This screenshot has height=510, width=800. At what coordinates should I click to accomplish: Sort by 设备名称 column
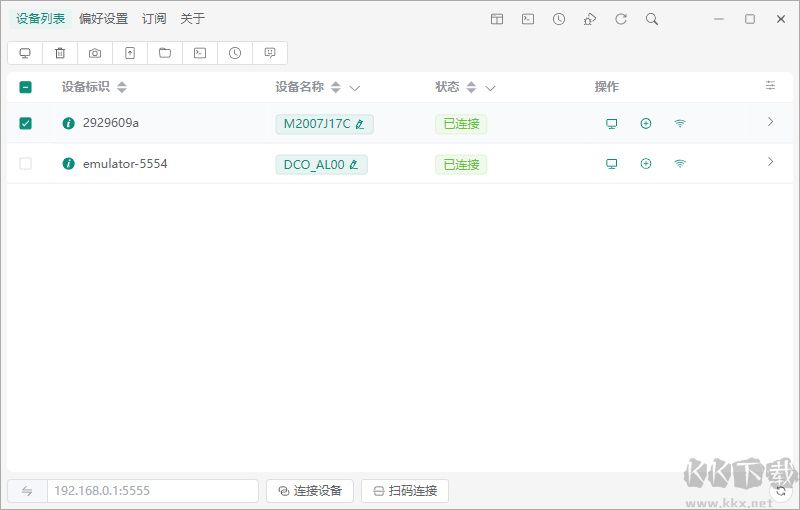[x=335, y=87]
